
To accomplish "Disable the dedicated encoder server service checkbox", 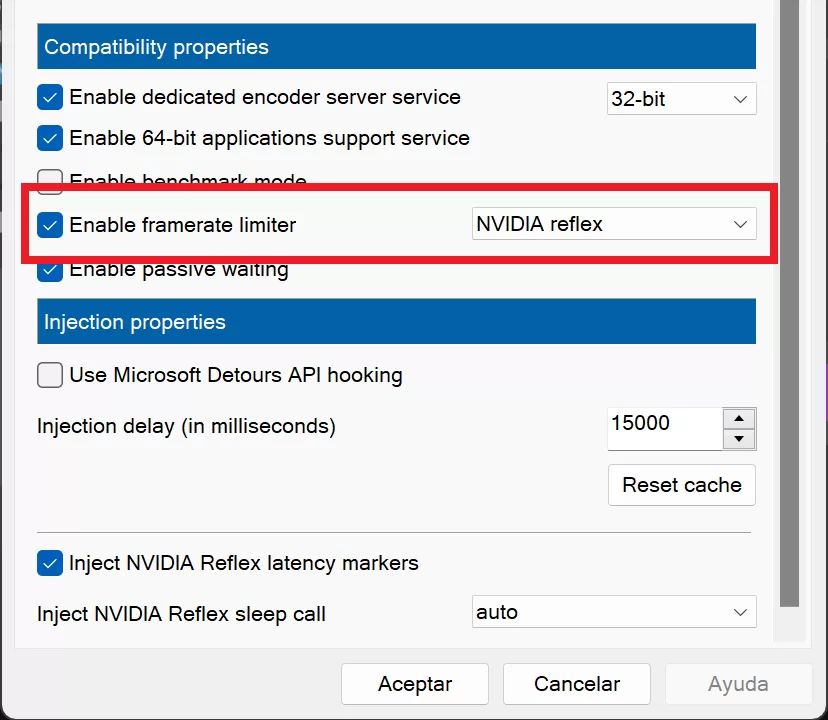I will [50, 98].
